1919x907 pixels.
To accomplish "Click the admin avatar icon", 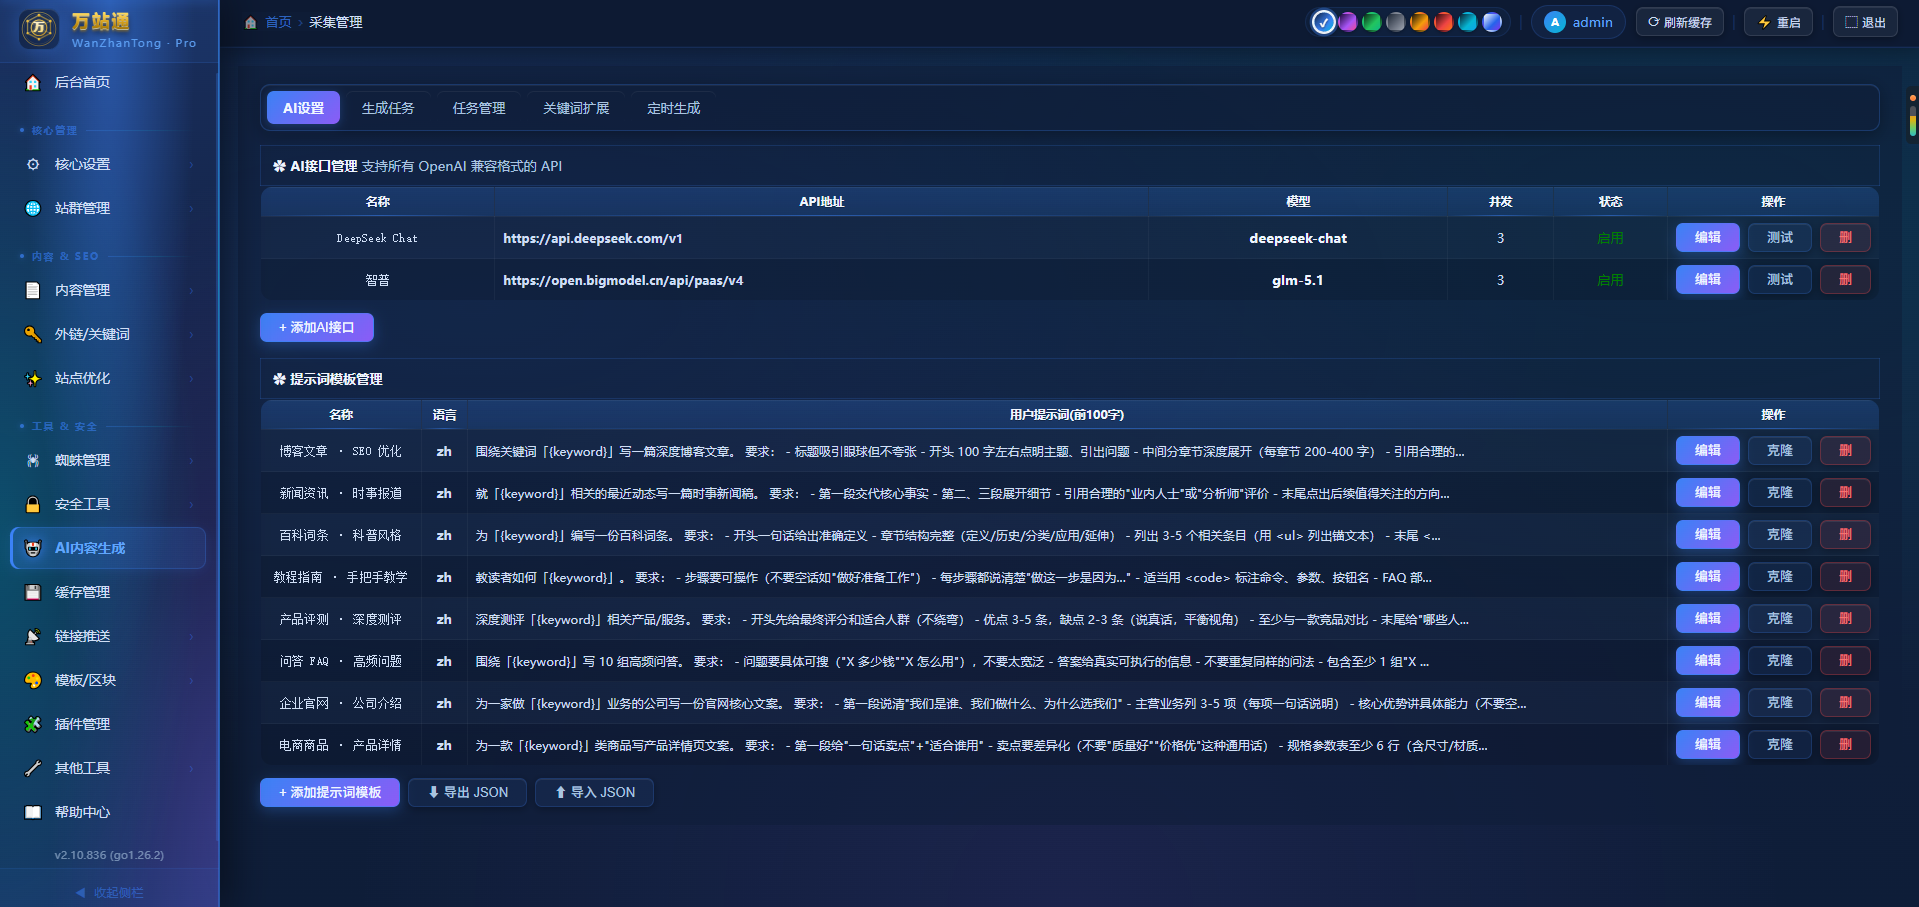I will pos(1554,22).
